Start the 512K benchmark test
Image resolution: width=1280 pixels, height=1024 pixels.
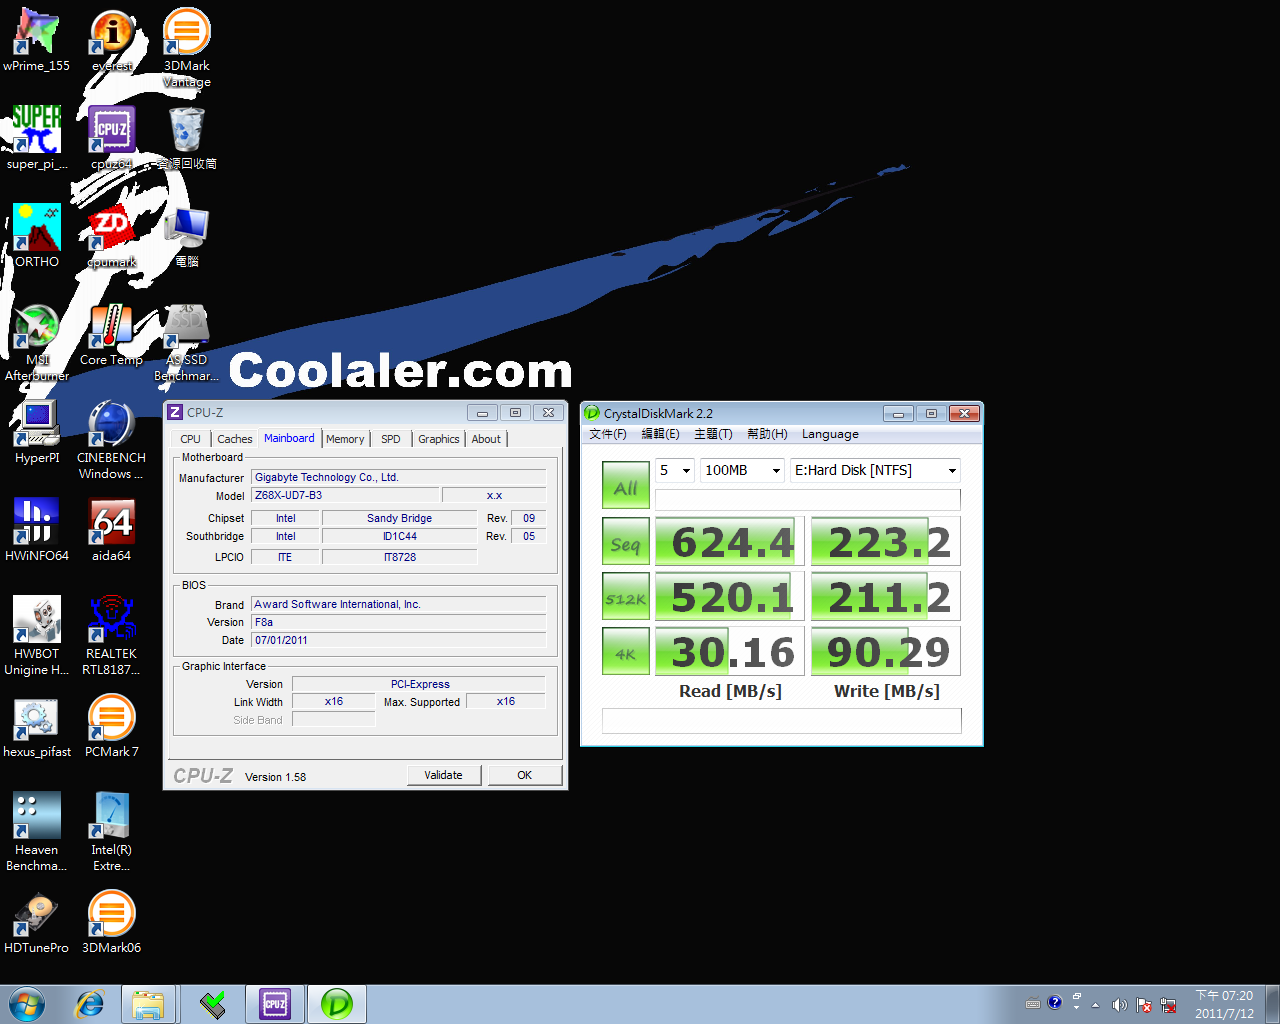pos(626,597)
